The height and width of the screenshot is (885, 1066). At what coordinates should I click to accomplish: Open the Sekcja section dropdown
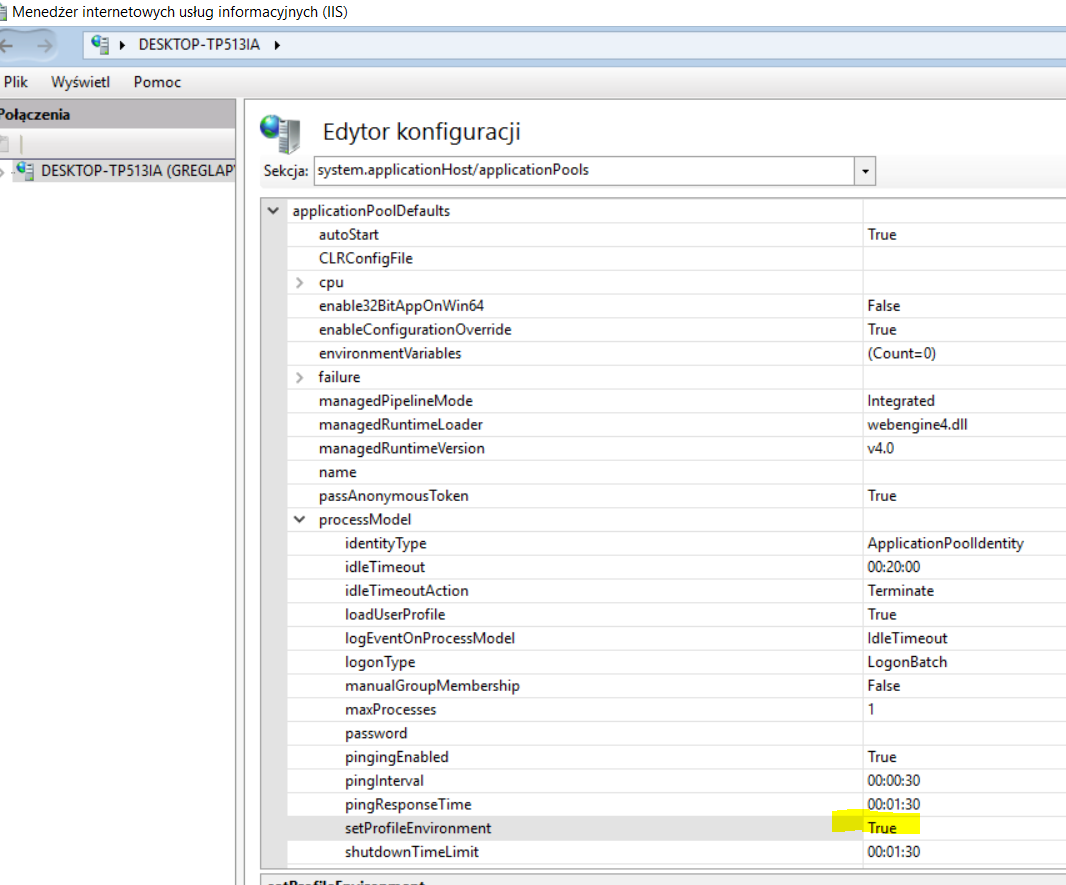tap(865, 171)
